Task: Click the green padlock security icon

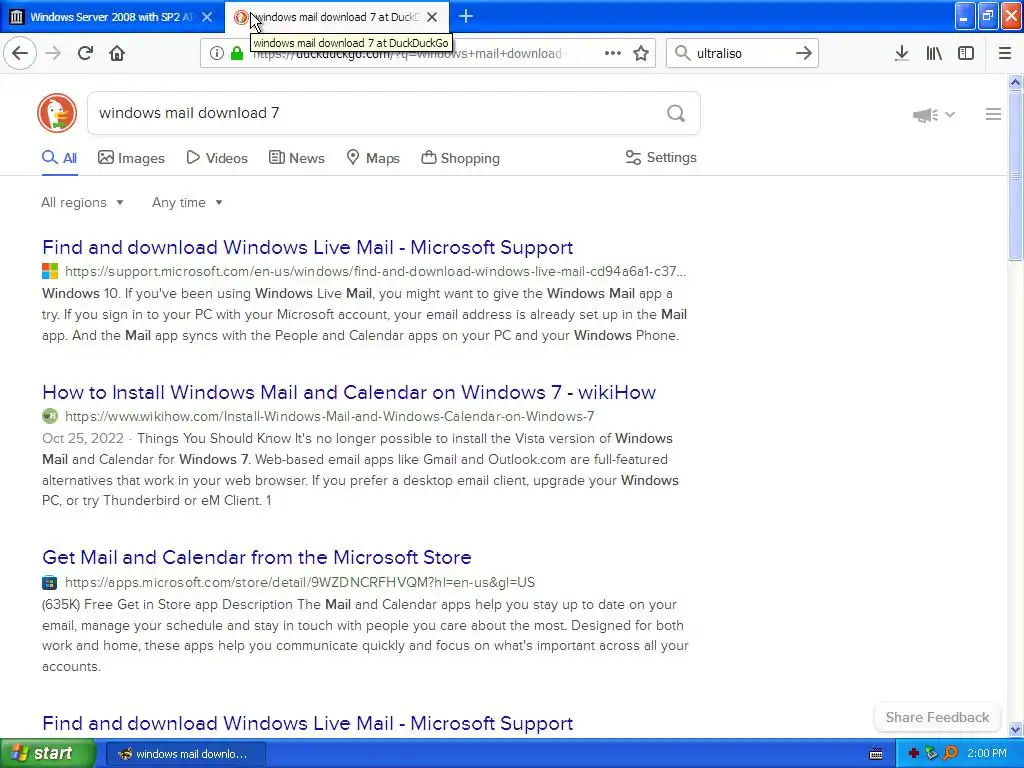Action: click(237, 54)
